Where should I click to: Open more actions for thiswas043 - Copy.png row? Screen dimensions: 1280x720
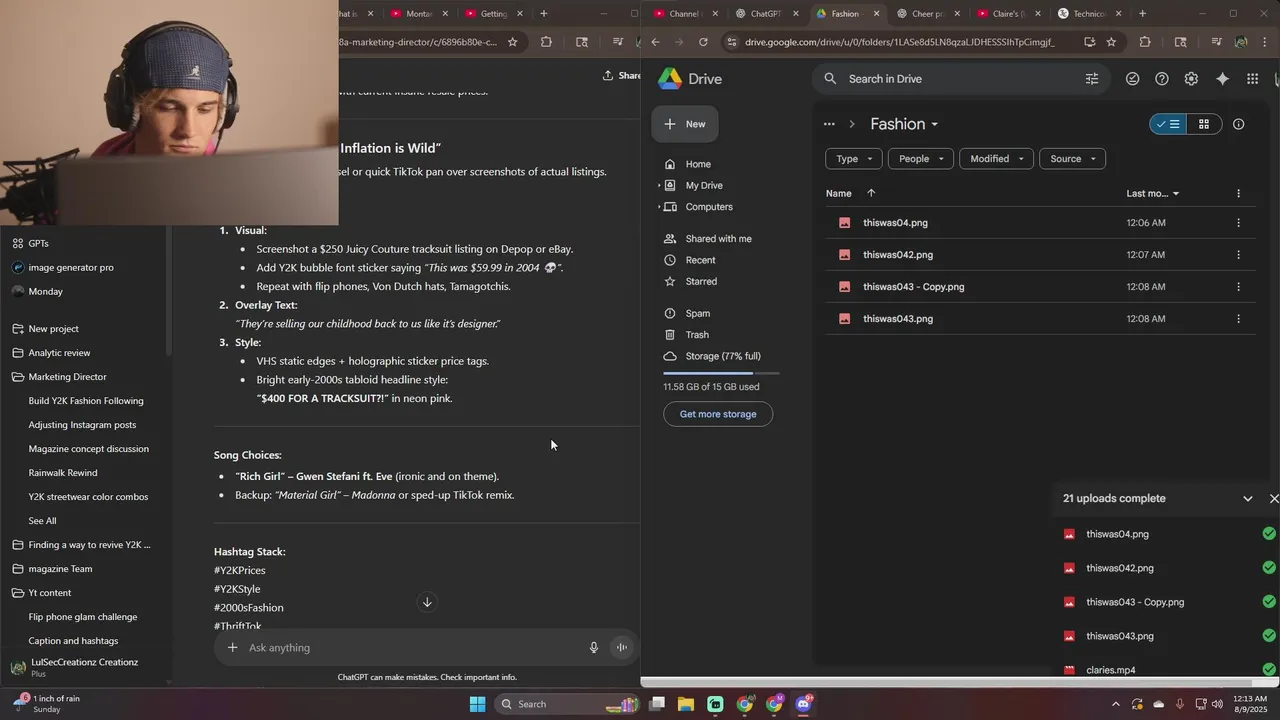click(1238, 287)
